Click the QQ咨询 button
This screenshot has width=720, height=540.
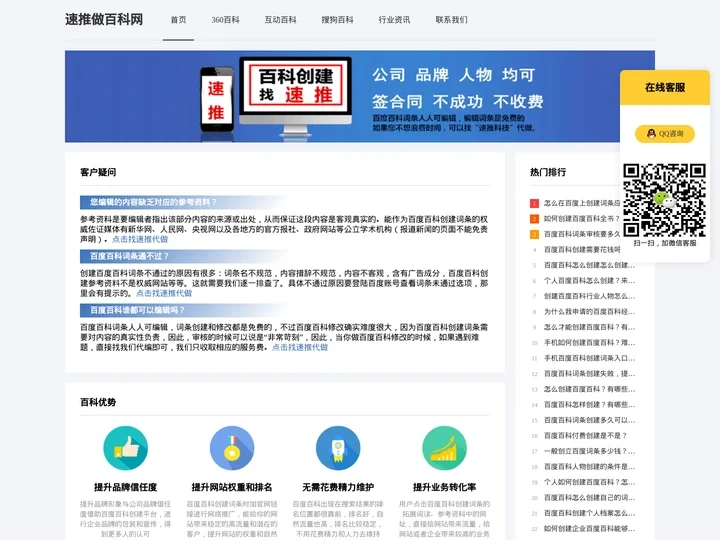(664, 134)
